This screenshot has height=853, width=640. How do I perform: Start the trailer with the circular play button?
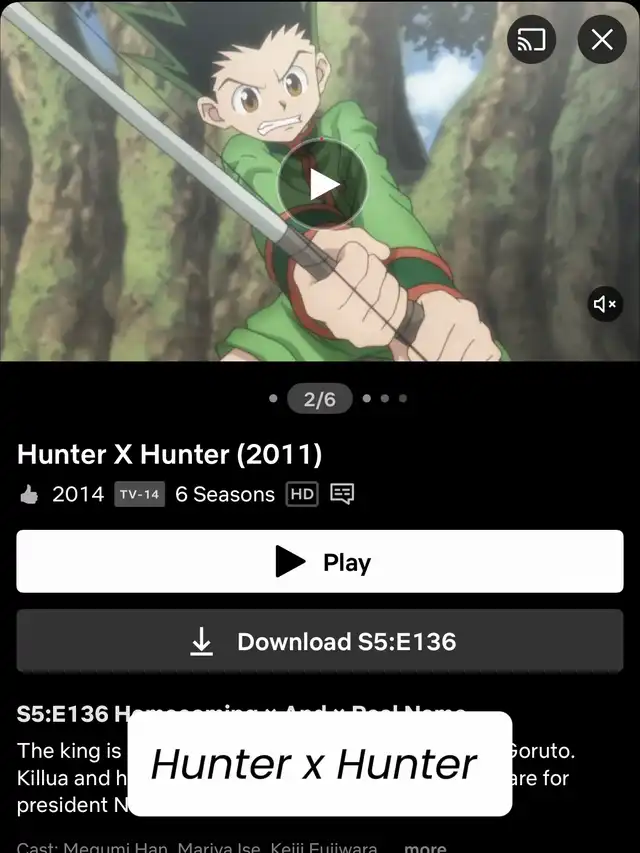tap(322, 184)
